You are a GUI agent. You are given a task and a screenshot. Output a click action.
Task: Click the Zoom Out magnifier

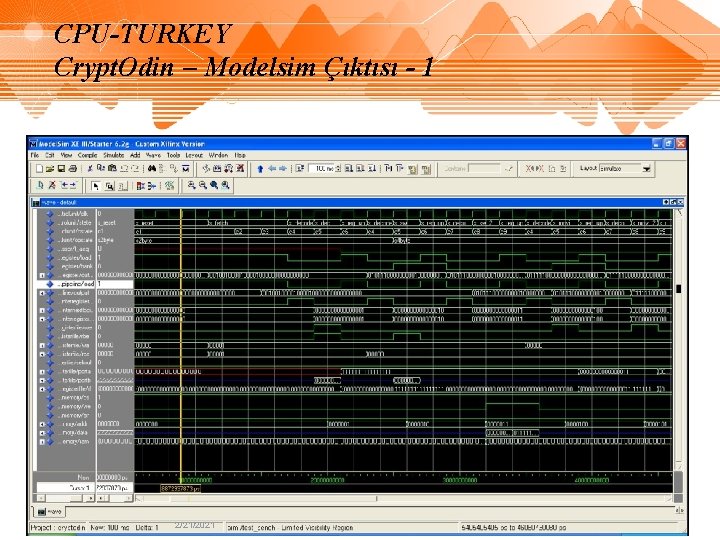coord(202,186)
